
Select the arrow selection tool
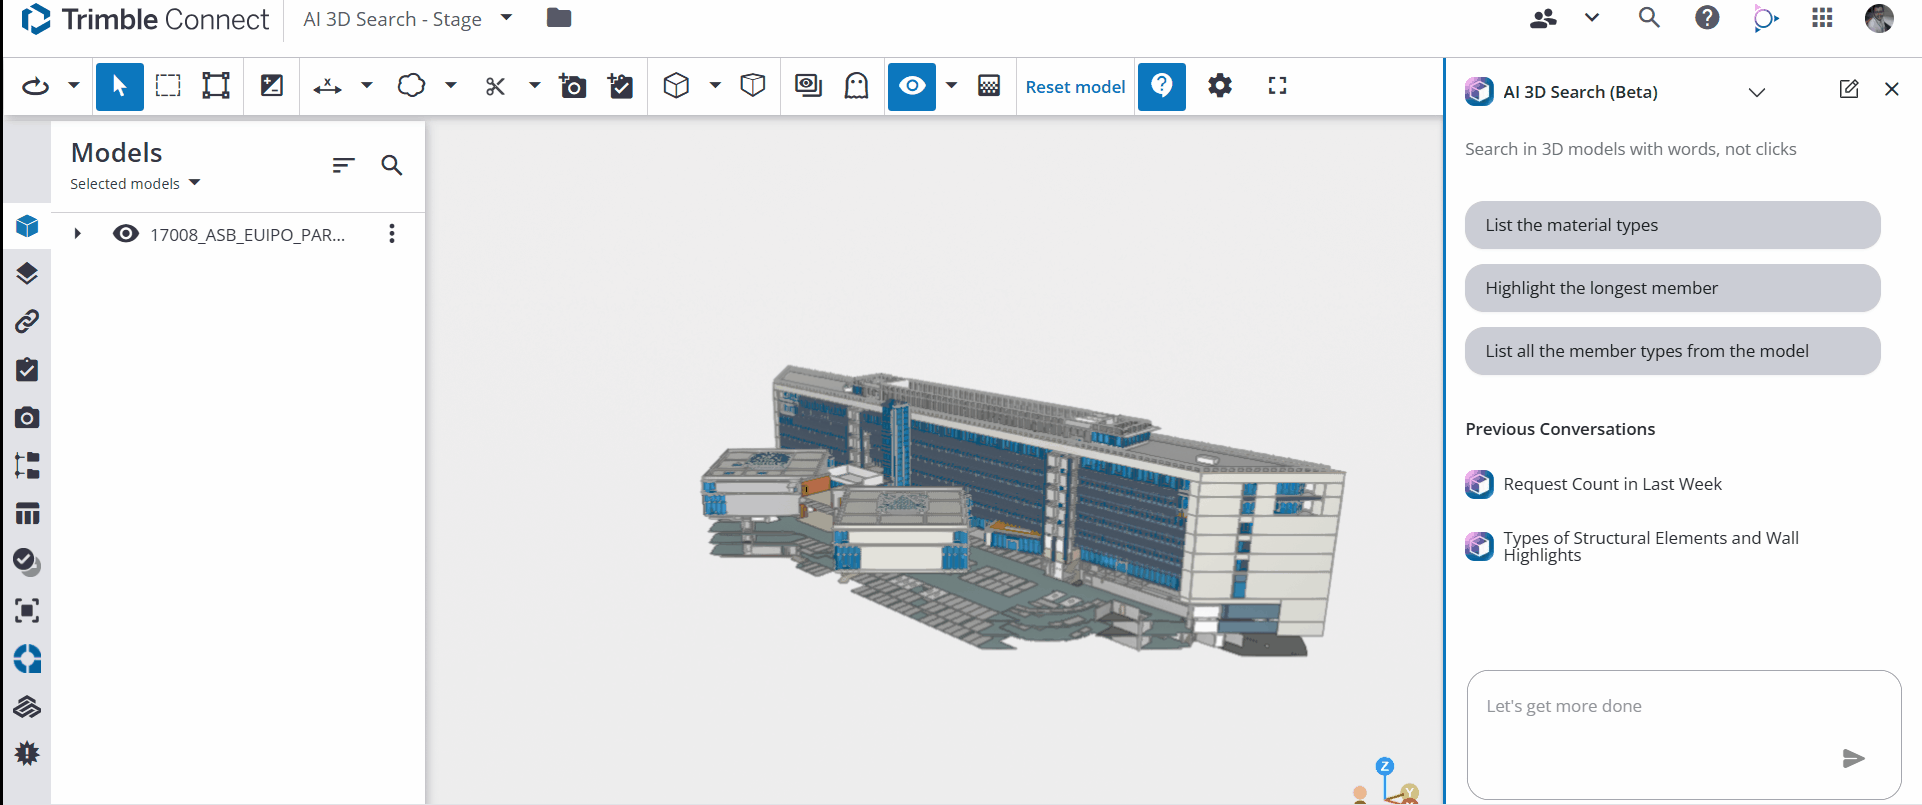coord(120,86)
